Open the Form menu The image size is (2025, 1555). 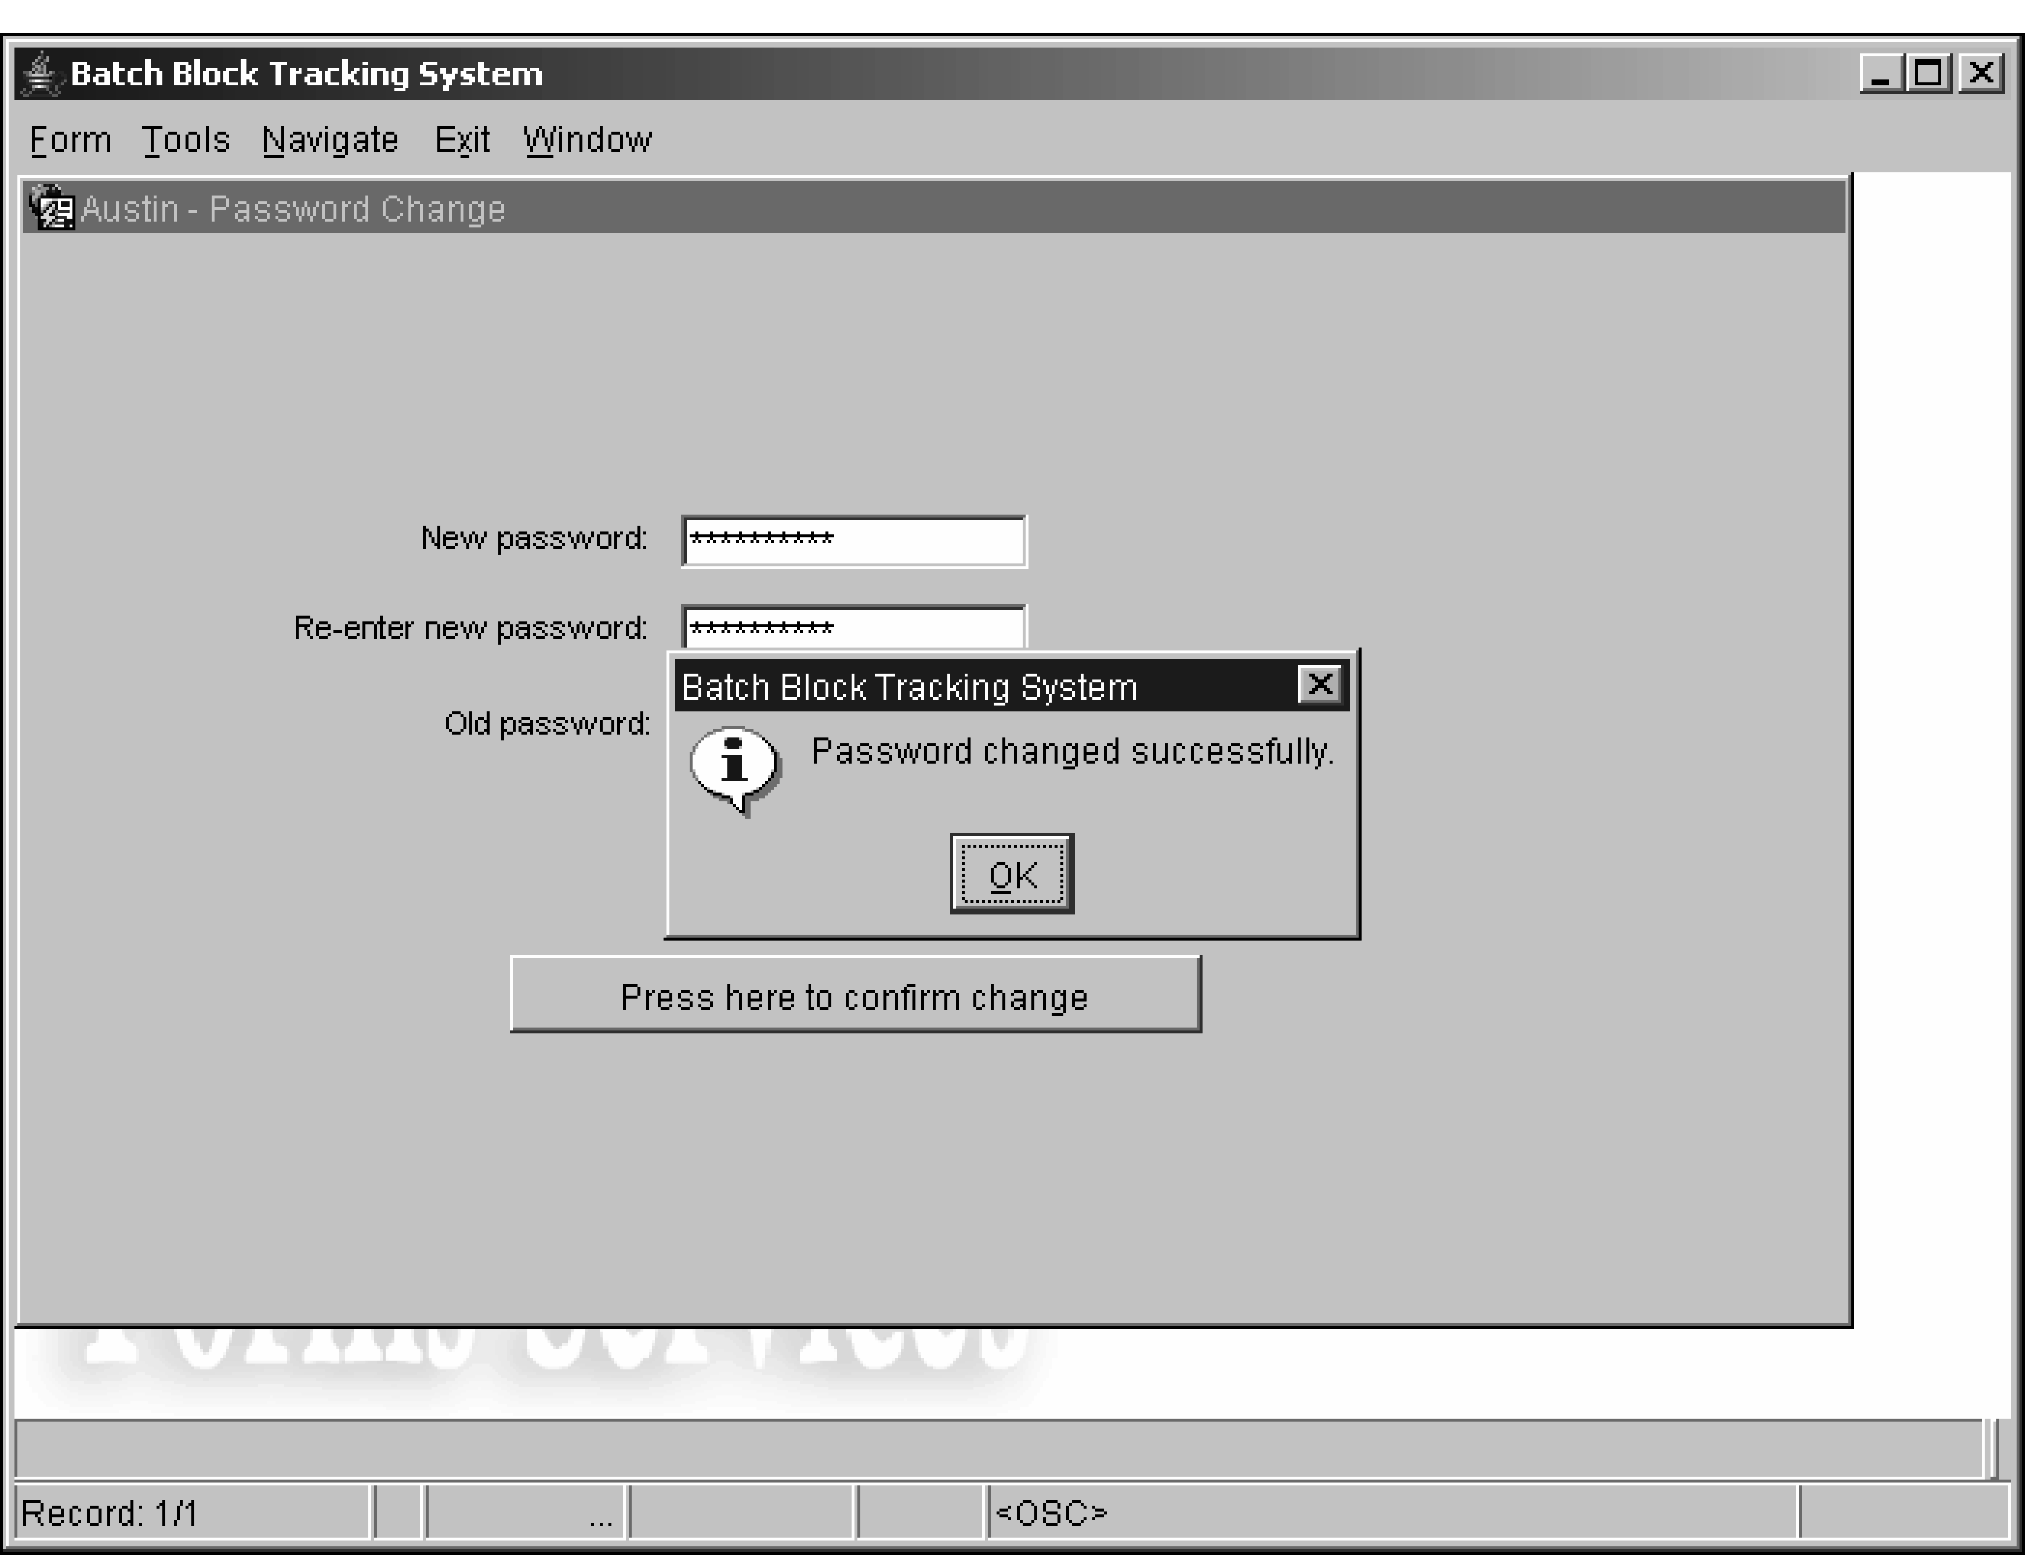click(70, 140)
